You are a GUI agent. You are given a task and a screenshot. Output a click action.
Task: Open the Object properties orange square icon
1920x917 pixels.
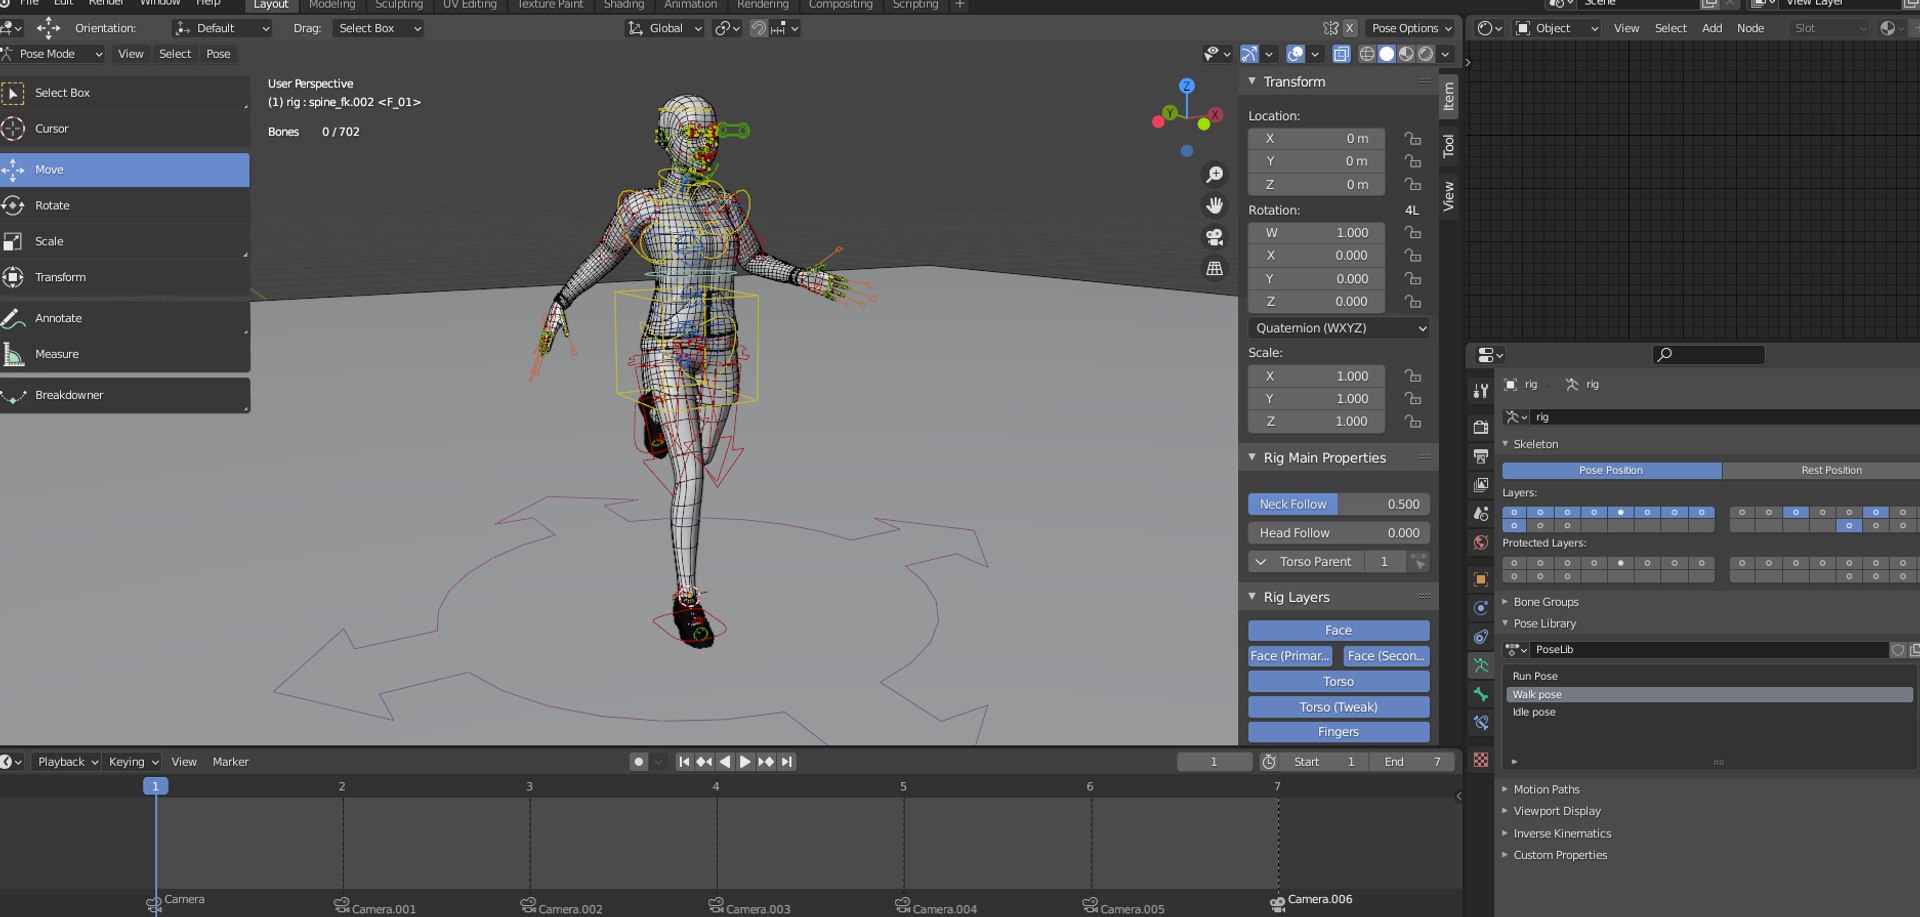[1481, 579]
